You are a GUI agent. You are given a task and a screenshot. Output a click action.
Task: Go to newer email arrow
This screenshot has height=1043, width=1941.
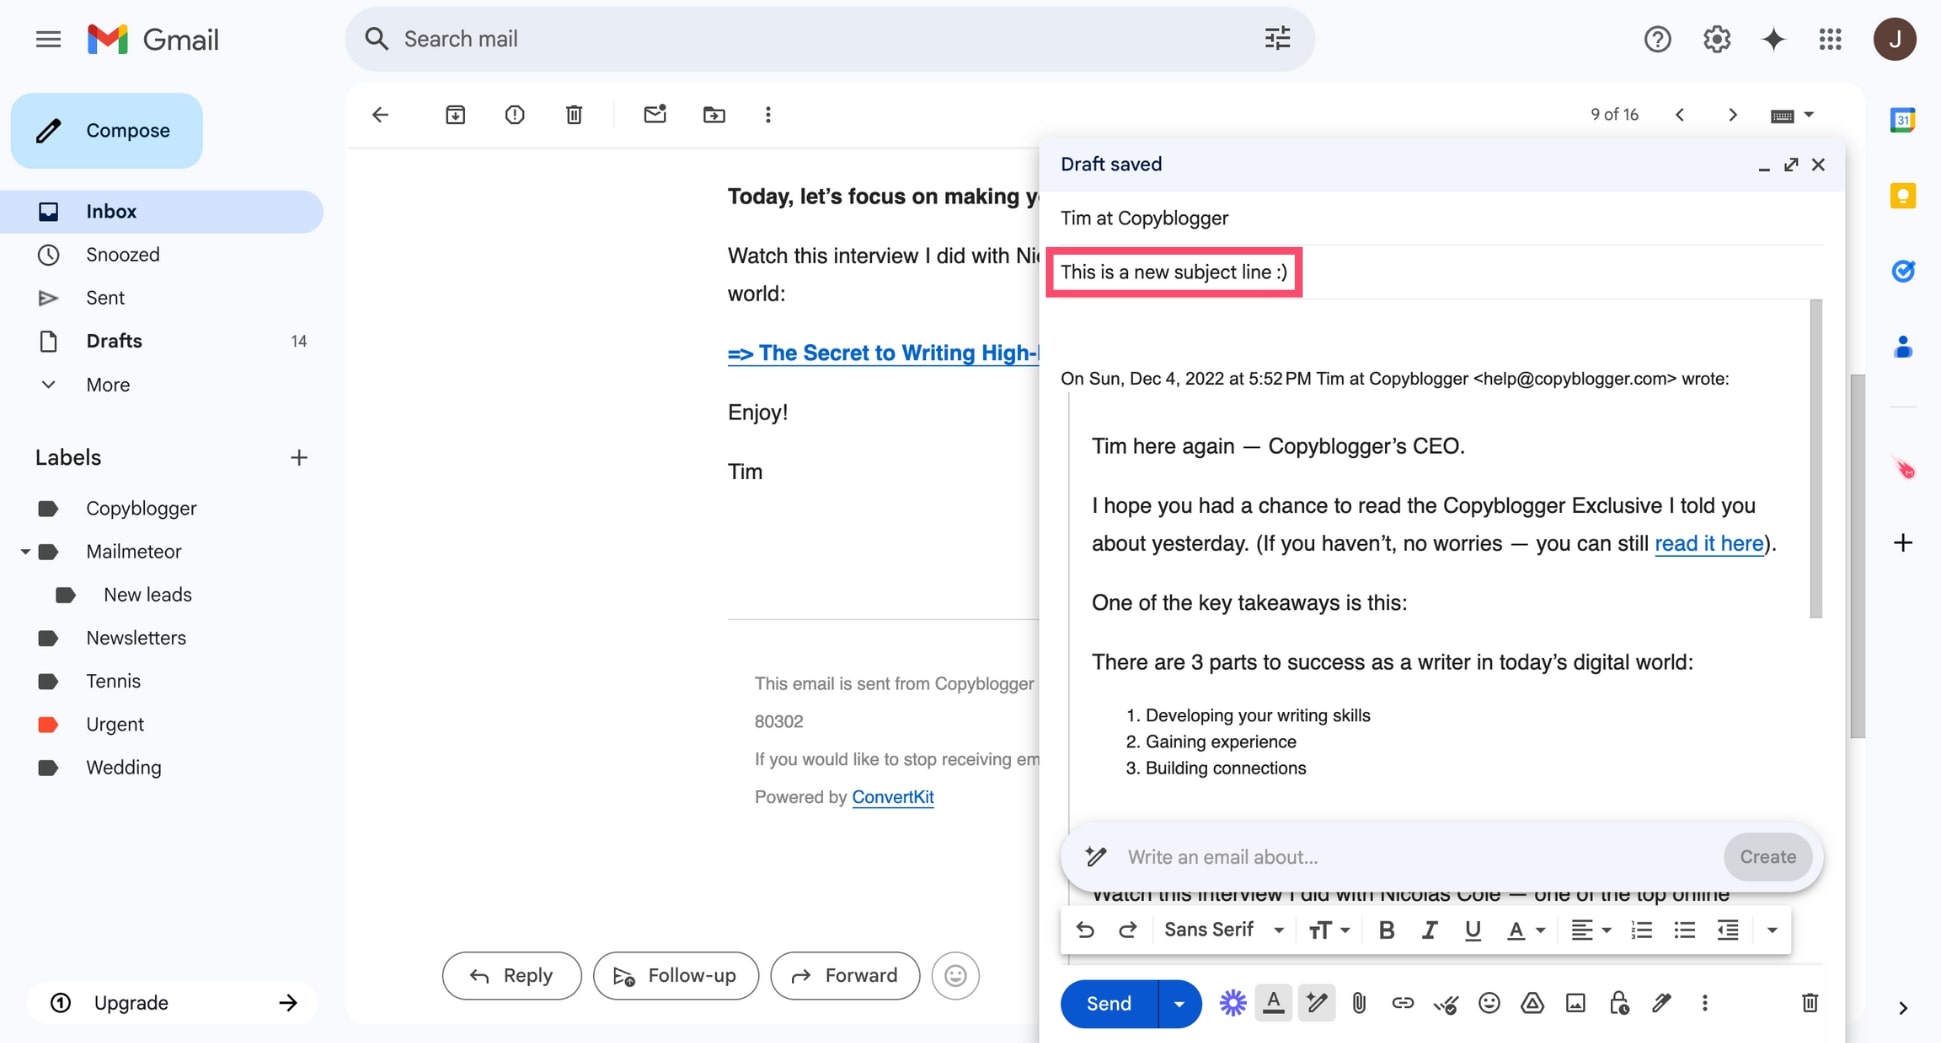tap(1680, 115)
